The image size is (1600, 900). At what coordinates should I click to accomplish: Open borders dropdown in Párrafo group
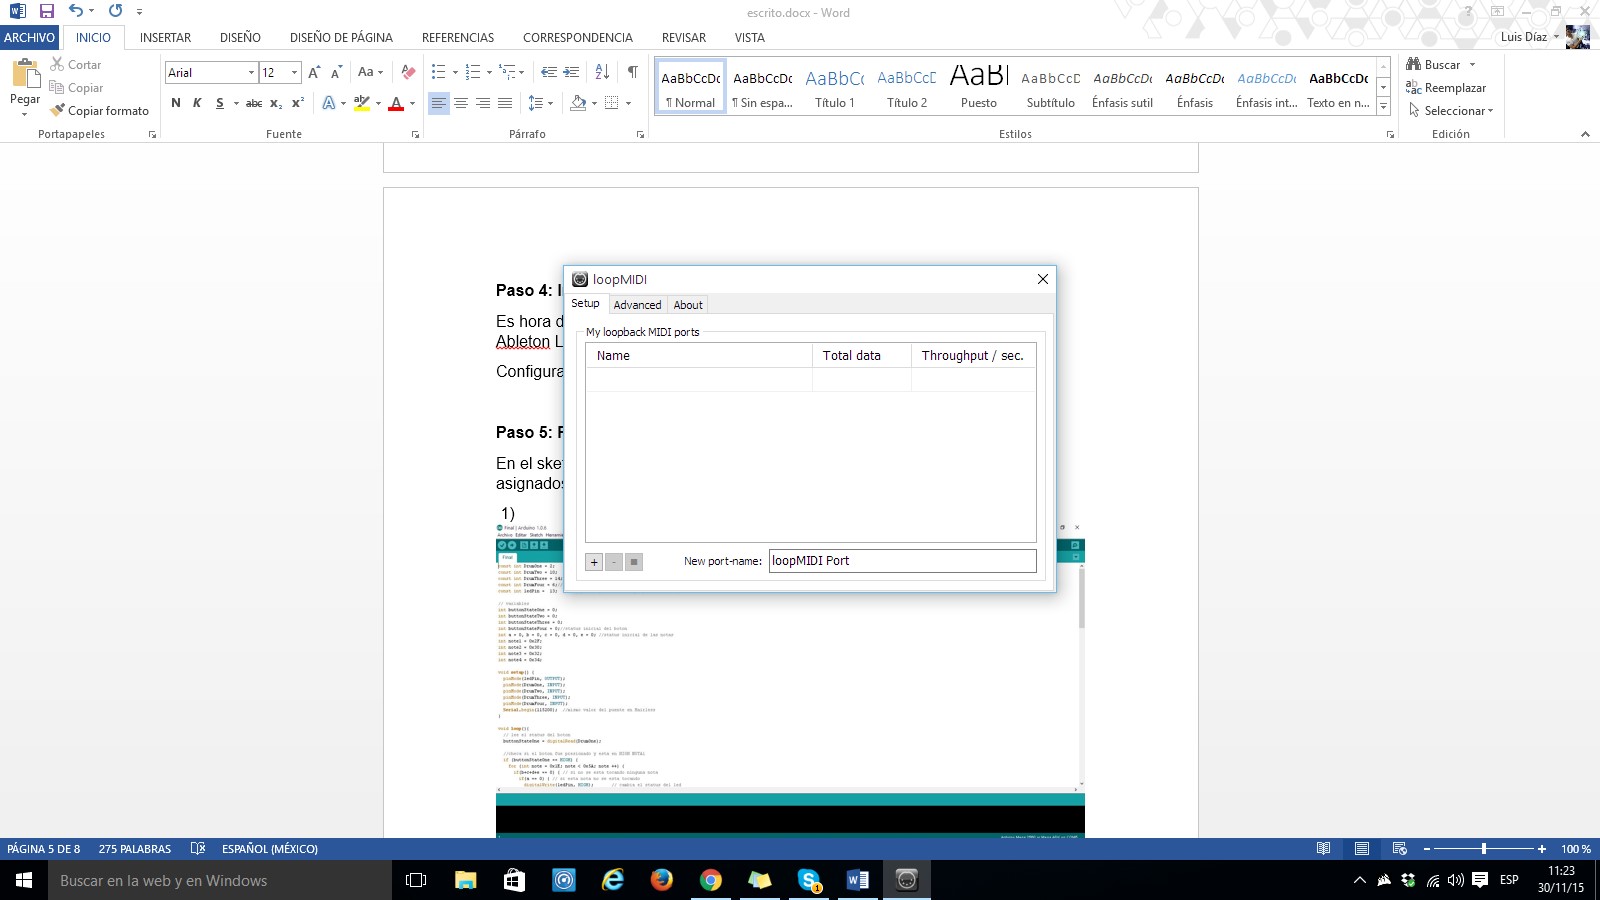(628, 103)
